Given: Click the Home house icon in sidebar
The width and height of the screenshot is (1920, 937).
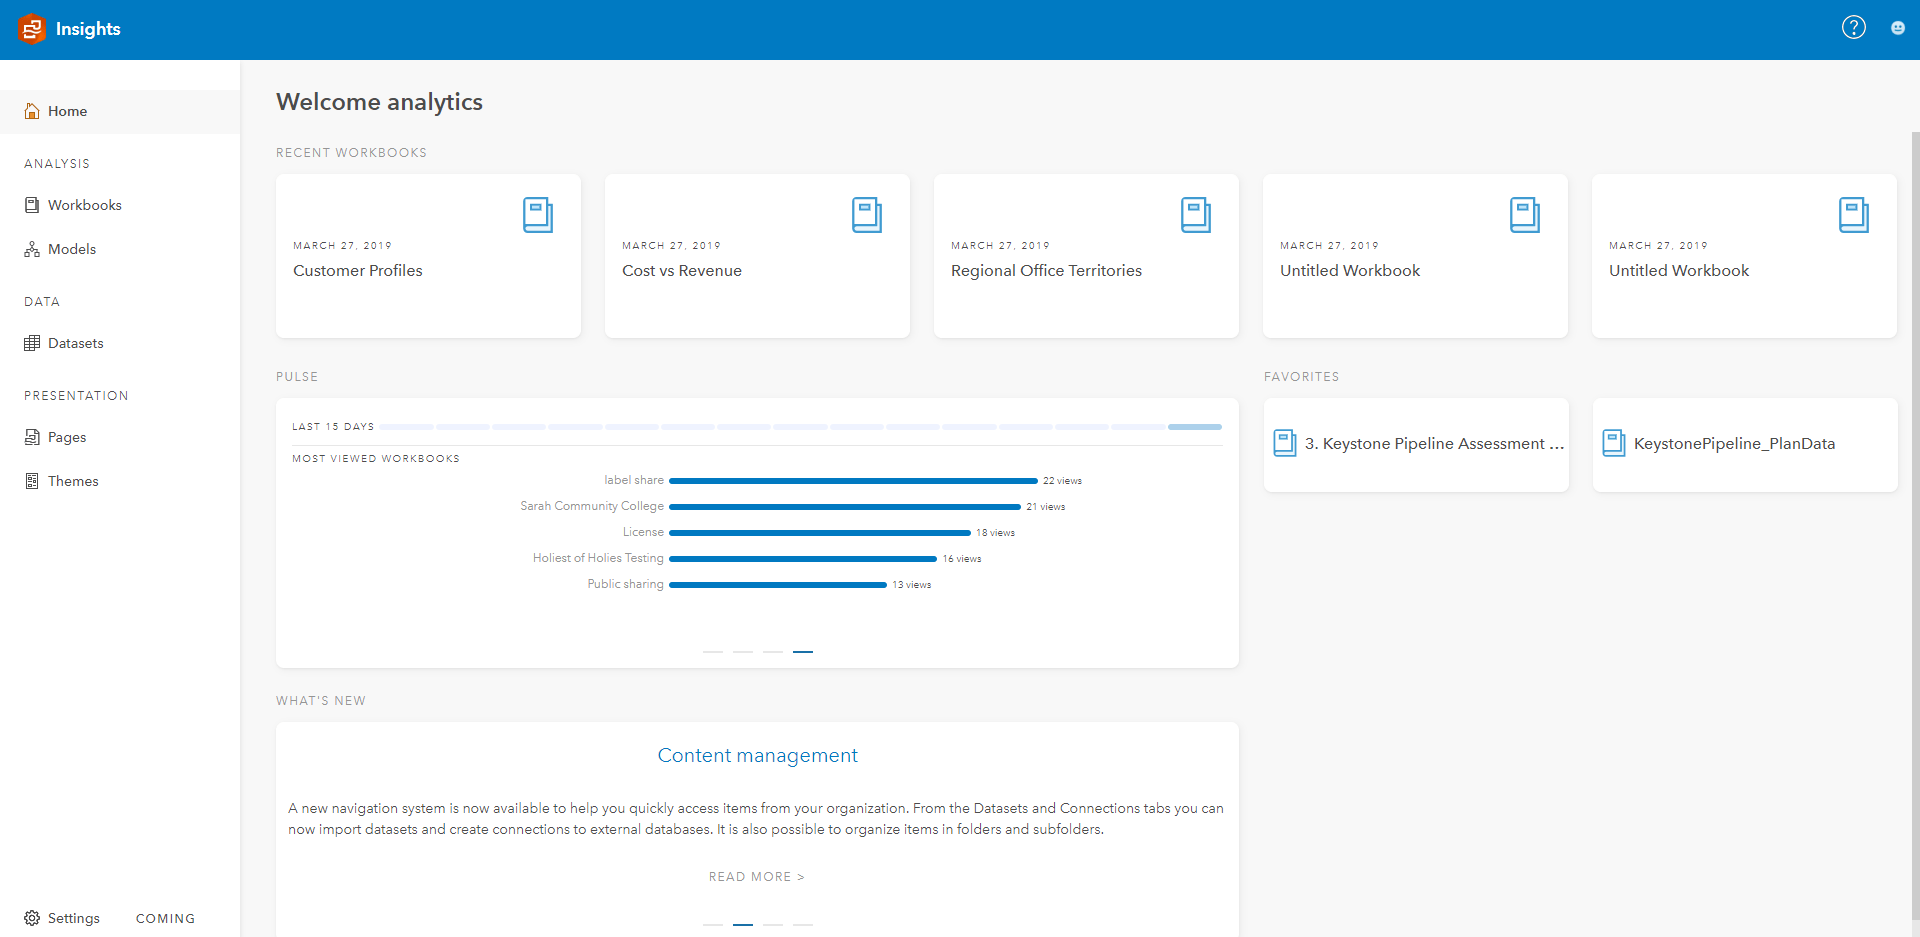Looking at the screenshot, I should pos(32,111).
